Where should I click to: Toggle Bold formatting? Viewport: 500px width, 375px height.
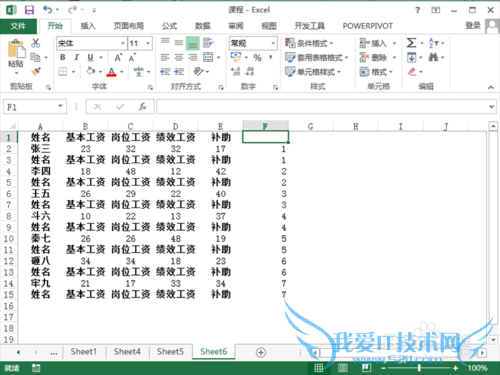pyautogui.click(x=63, y=57)
